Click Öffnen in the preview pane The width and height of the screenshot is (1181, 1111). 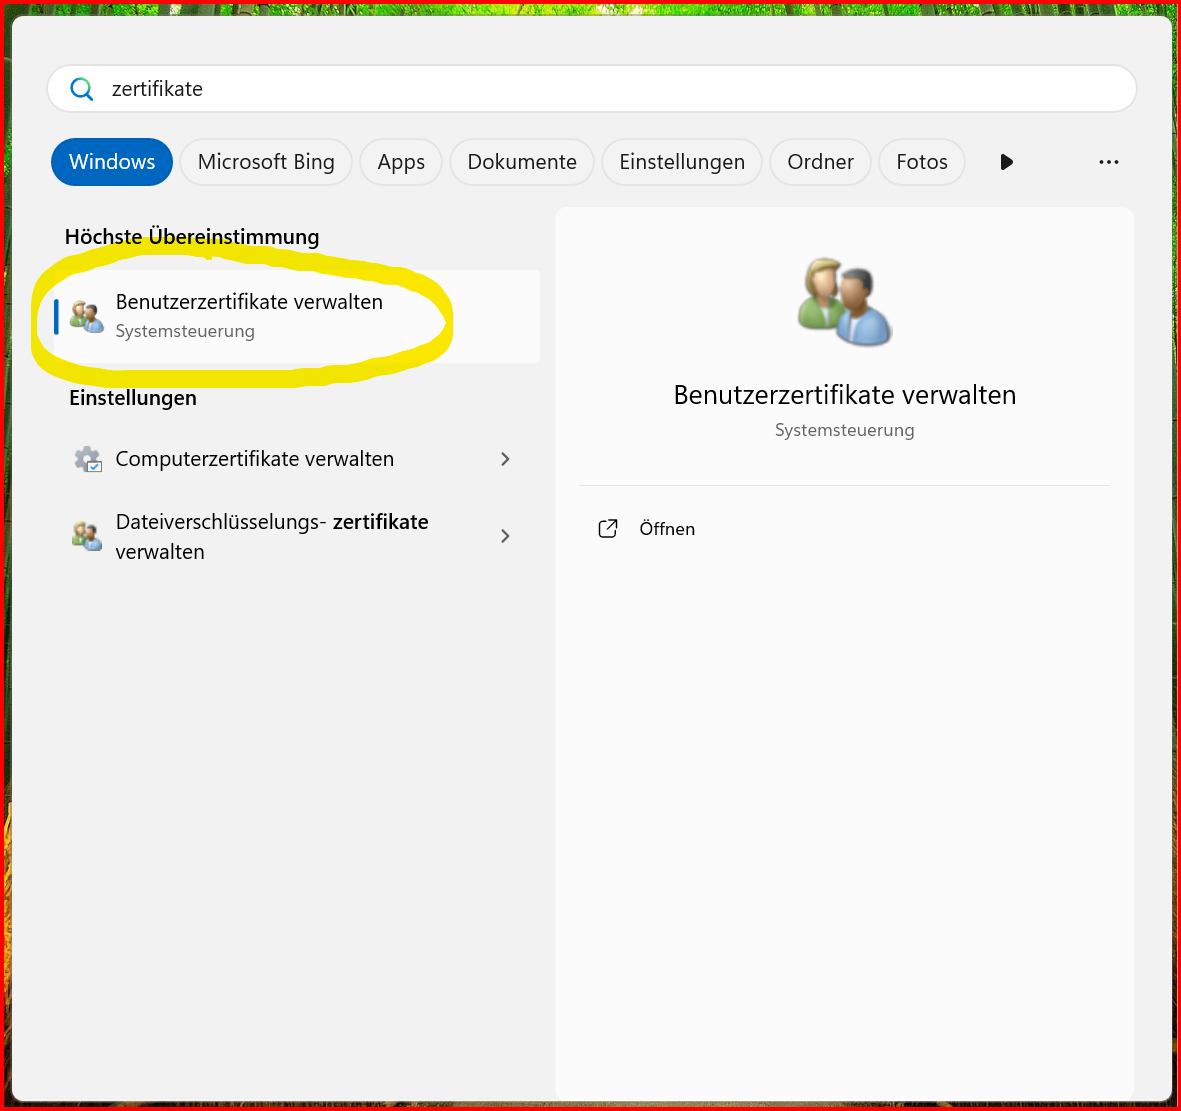click(x=667, y=529)
